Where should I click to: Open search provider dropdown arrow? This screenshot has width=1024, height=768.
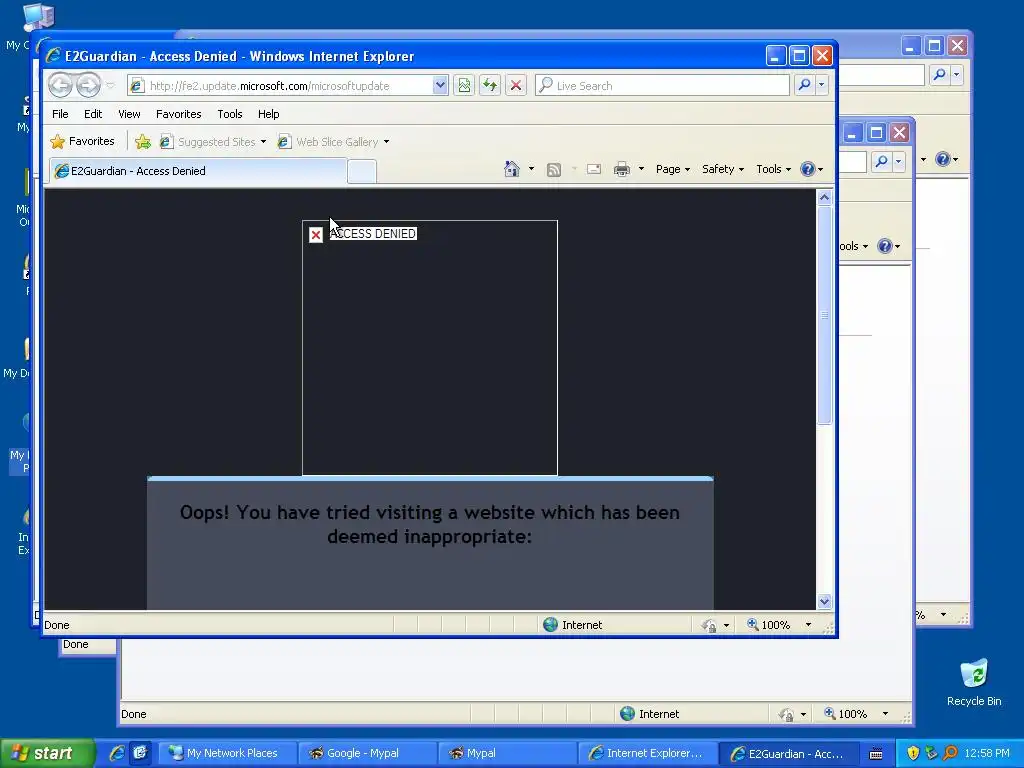coord(822,85)
